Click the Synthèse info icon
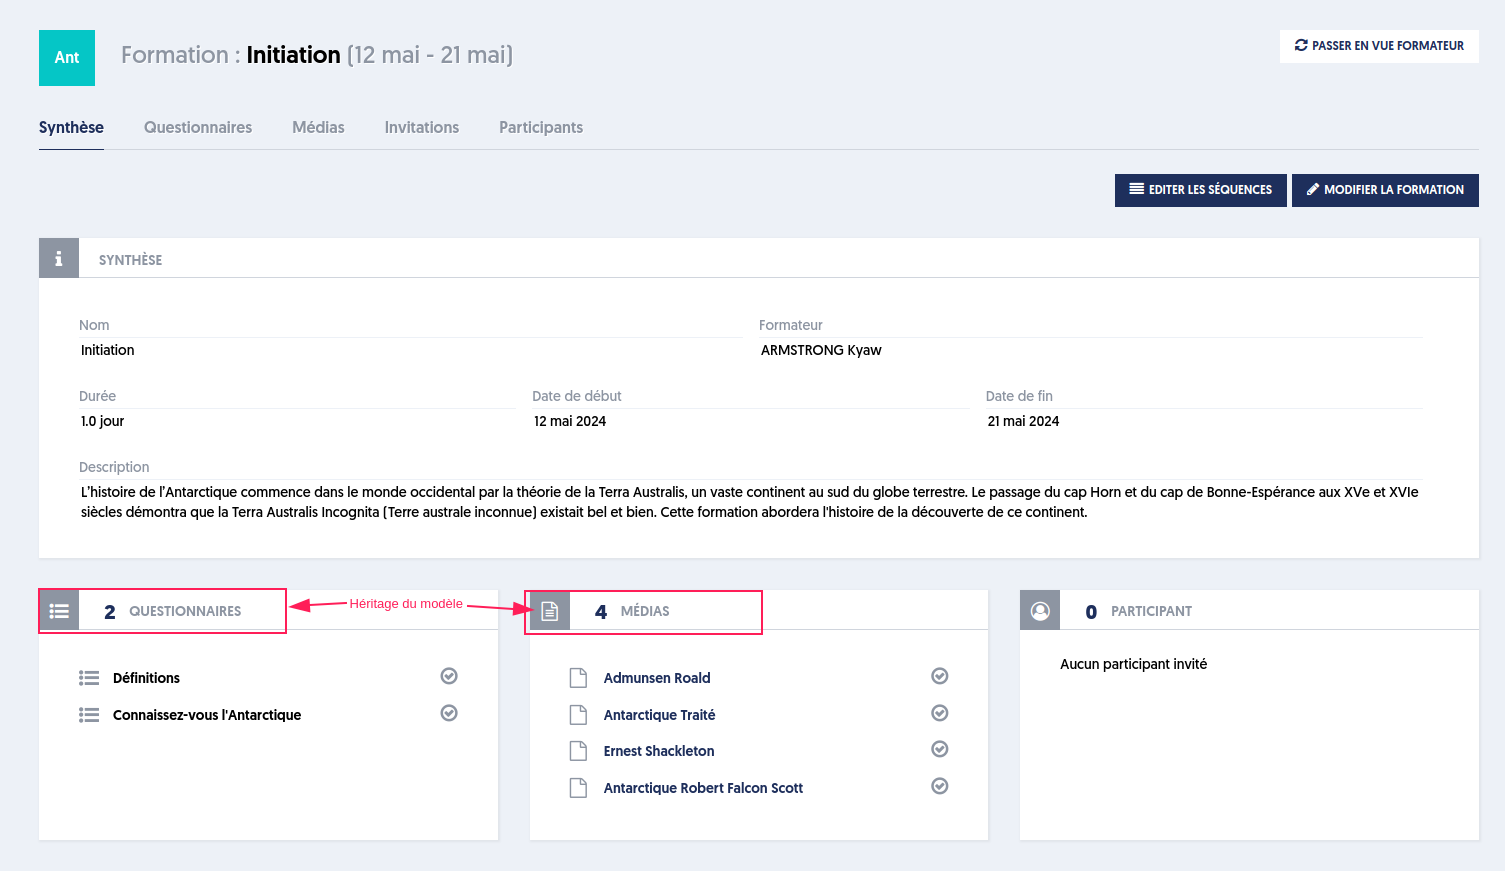Image resolution: width=1505 pixels, height=871 pixels. pyautogui.click(x=59, y=258)
